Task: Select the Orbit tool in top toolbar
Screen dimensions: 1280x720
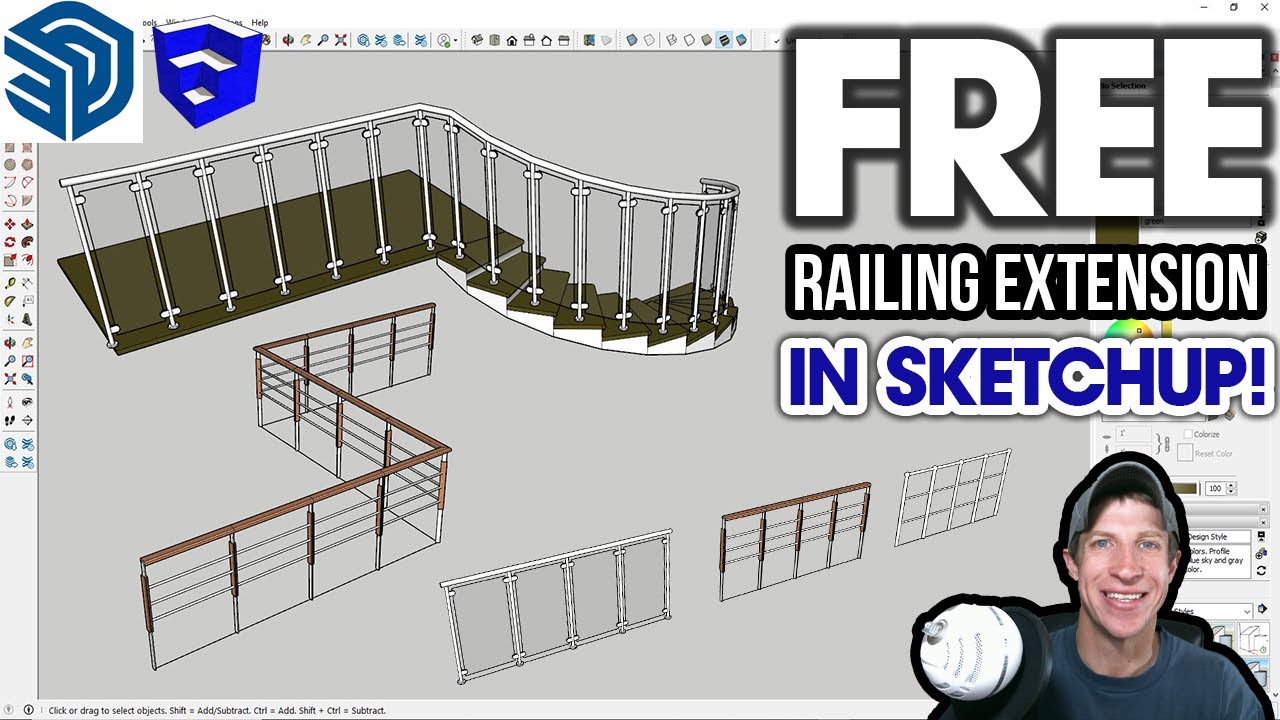Action: tap(288, 40)
